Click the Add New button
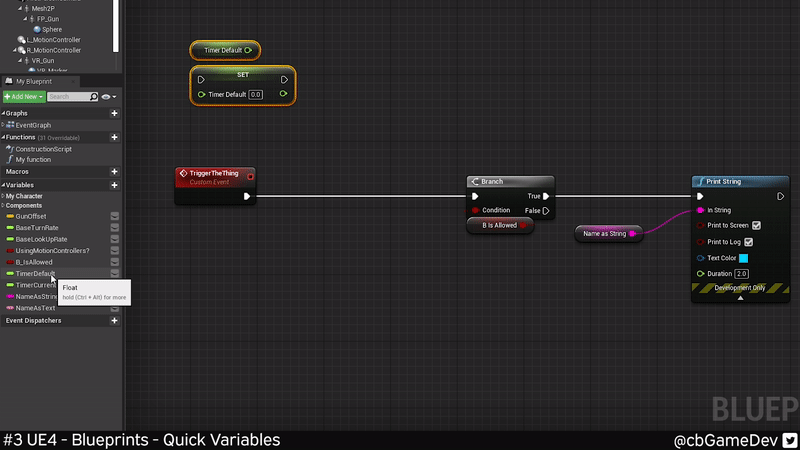Image resolution: width=800 pixels, height=450 pixels. (22, 97)
